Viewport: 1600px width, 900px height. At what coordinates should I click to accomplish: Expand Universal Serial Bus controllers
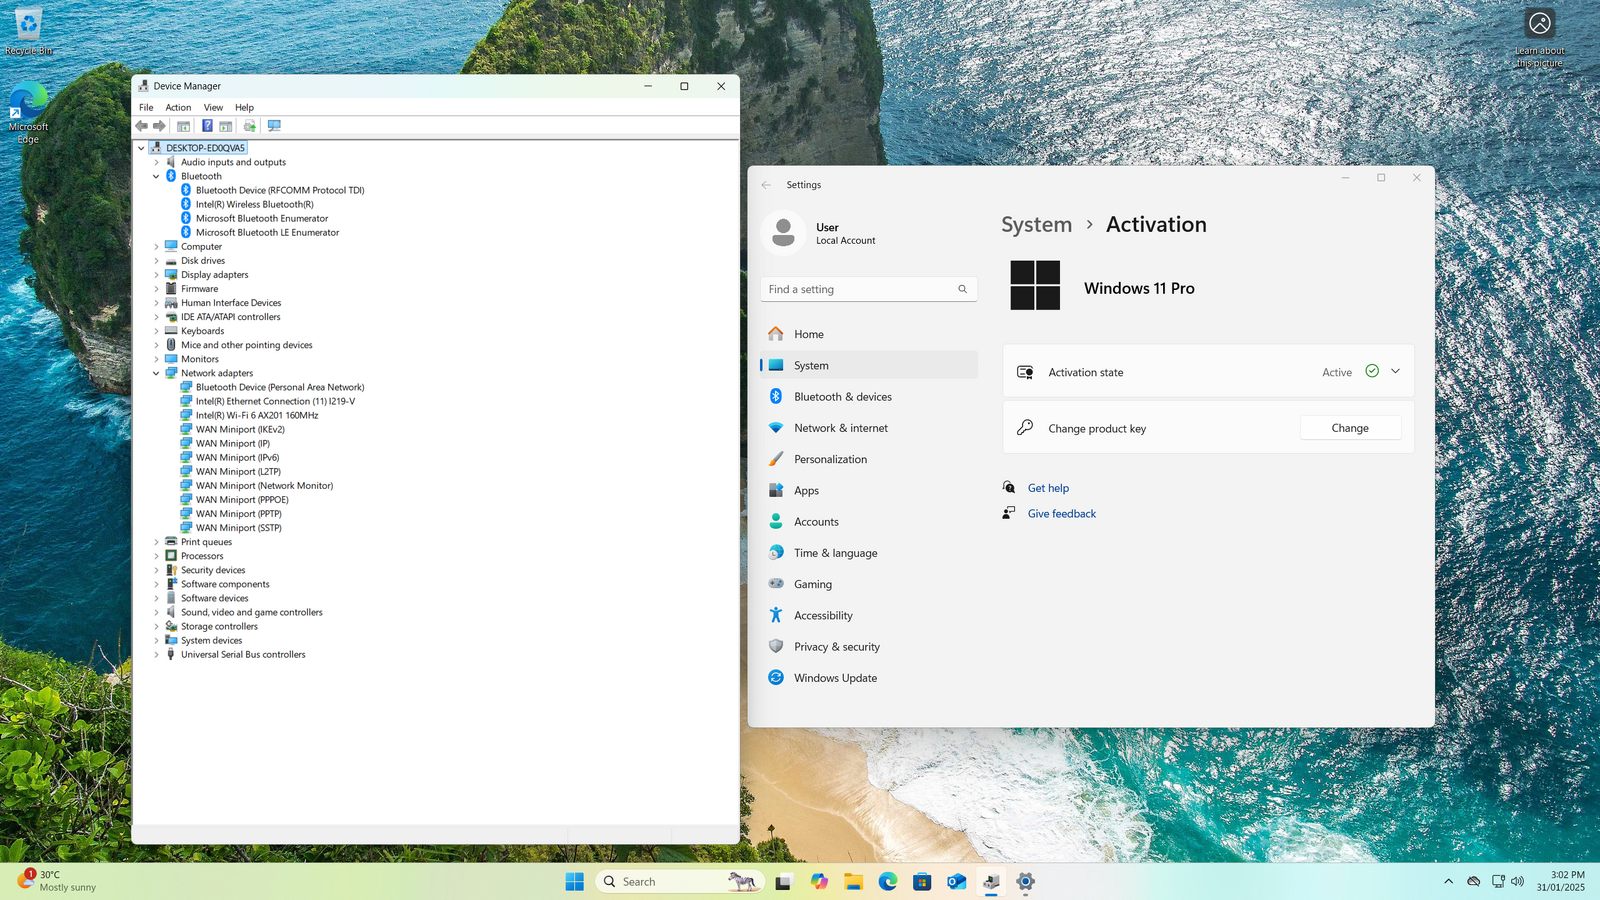click(156, 655)
